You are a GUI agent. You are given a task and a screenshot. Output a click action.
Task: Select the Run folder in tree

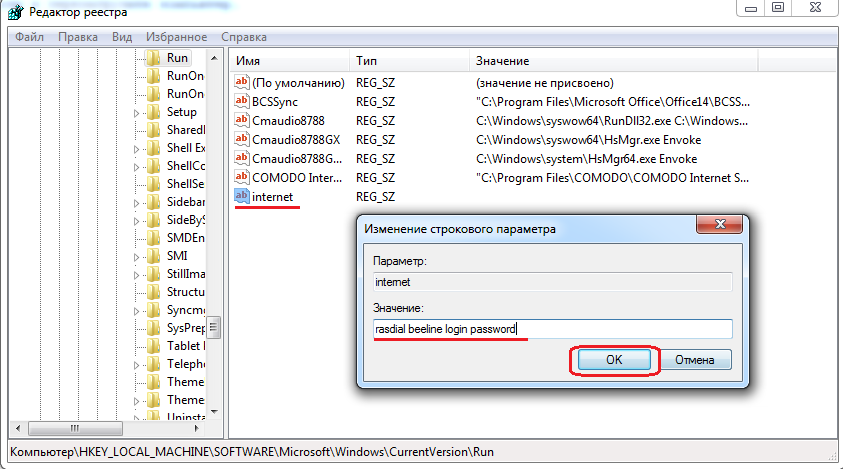coord(177,58)
